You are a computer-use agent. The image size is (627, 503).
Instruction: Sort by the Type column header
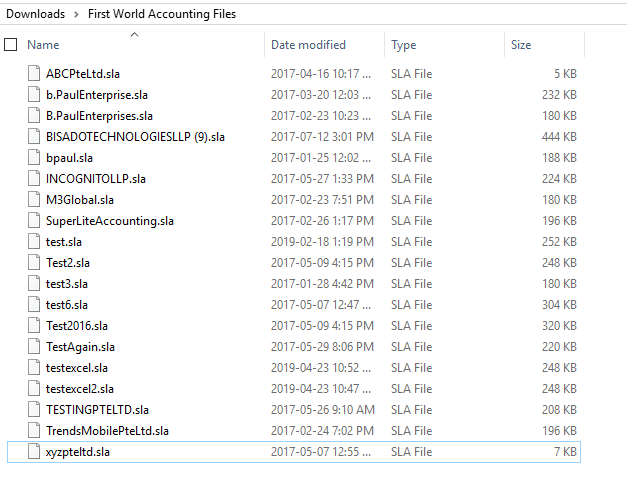404,45
